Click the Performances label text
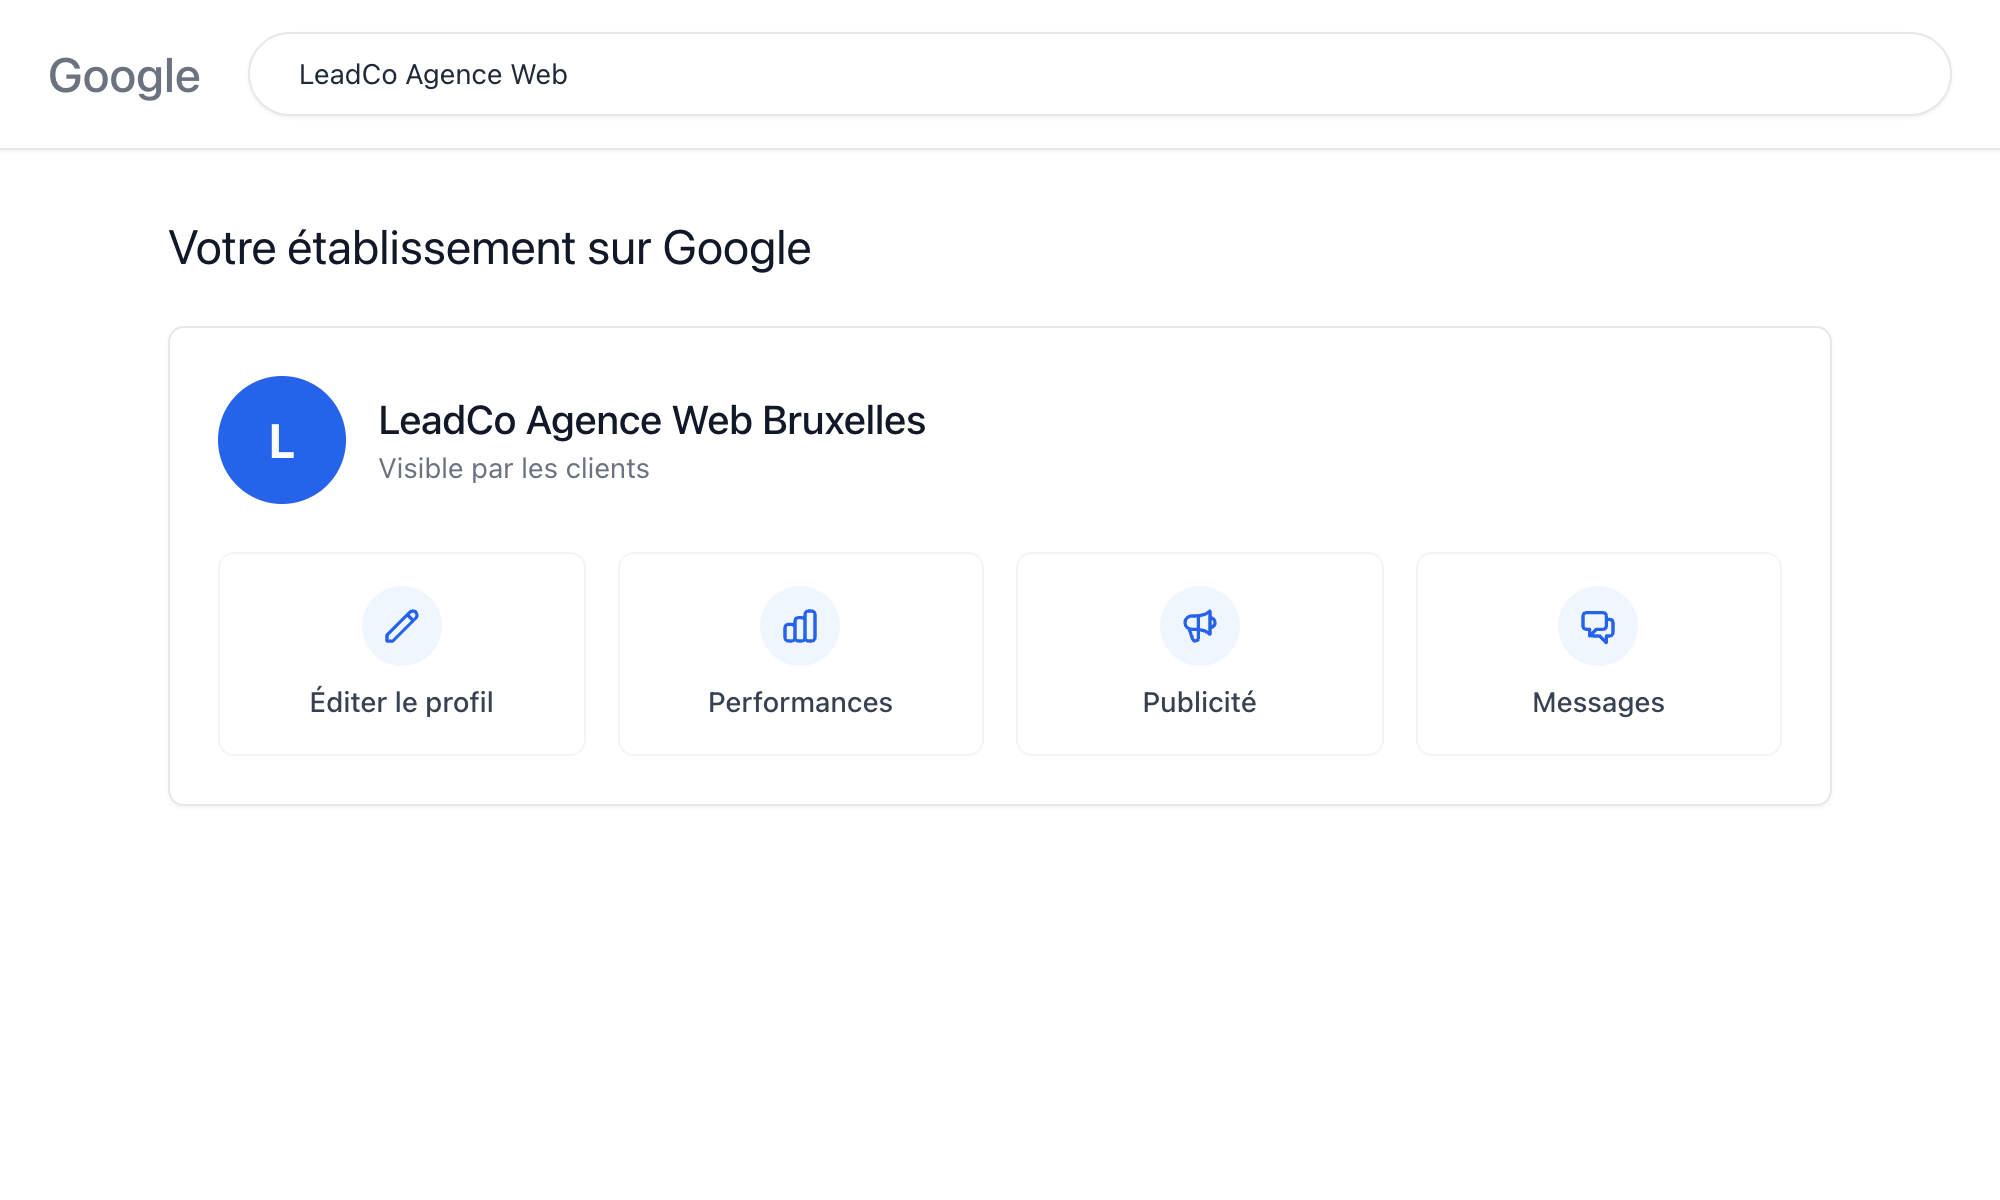The width and height of the screenshot is (2000, 1200). pyautogui.click(x=799, y=702)
